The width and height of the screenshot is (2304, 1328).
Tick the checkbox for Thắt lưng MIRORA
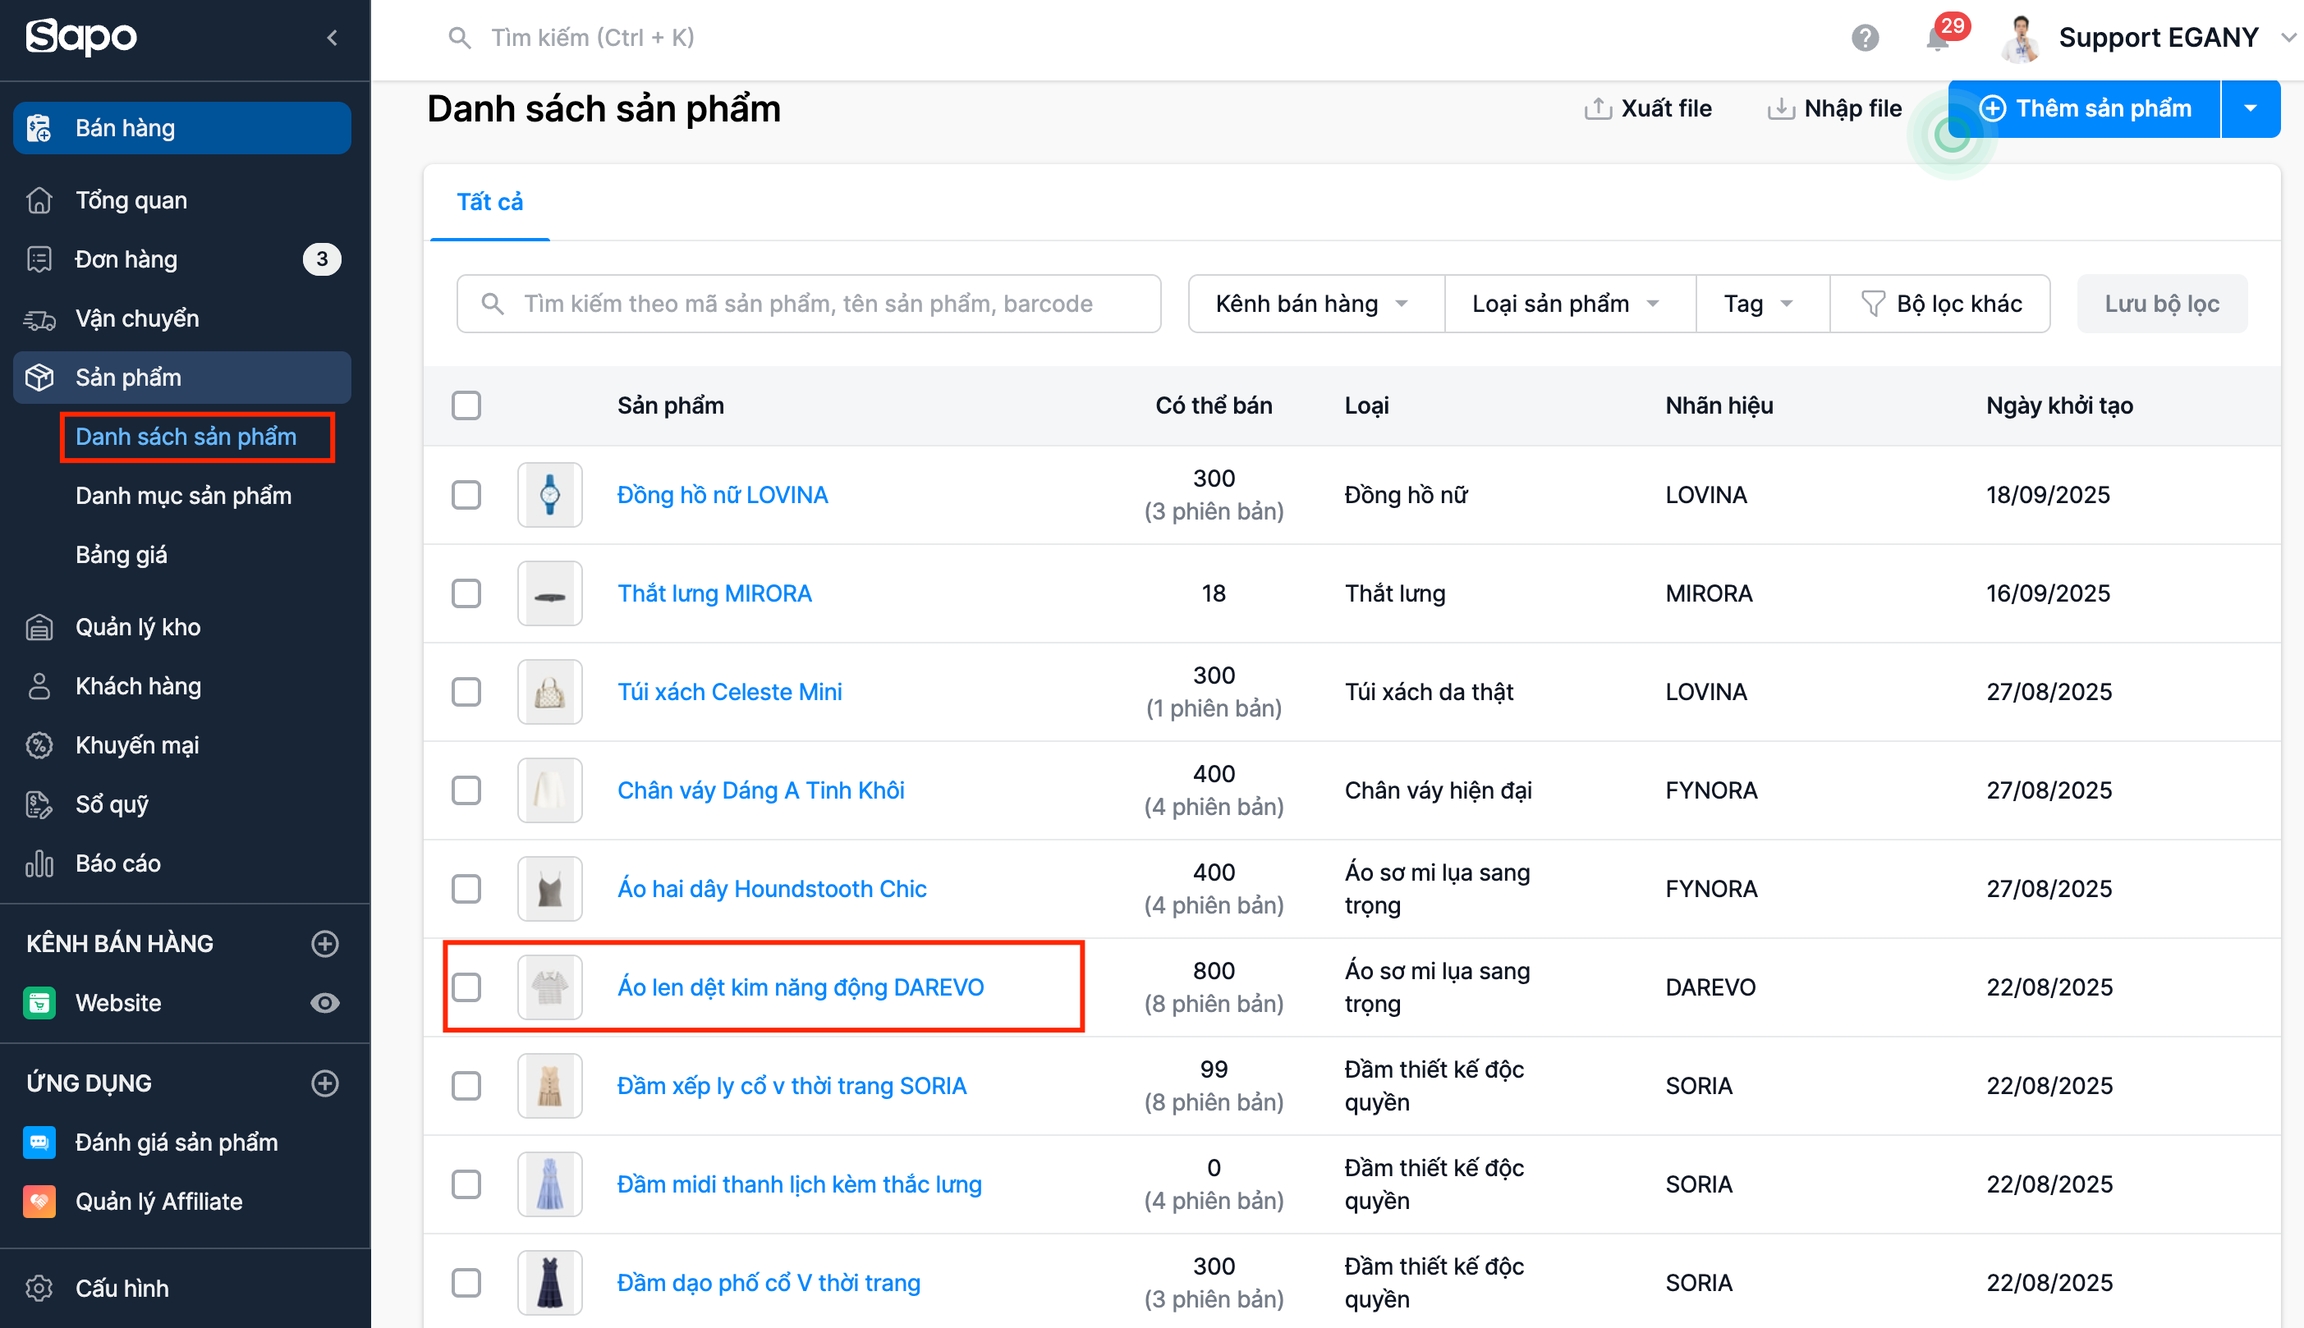pos(466,593)
